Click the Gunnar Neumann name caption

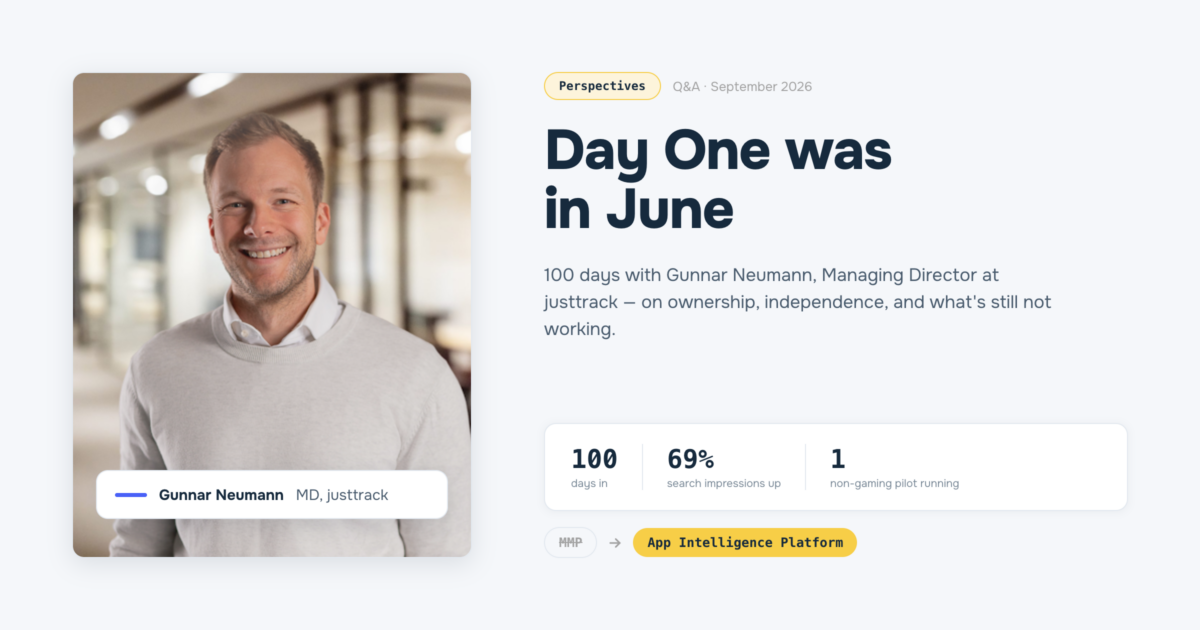221,495
